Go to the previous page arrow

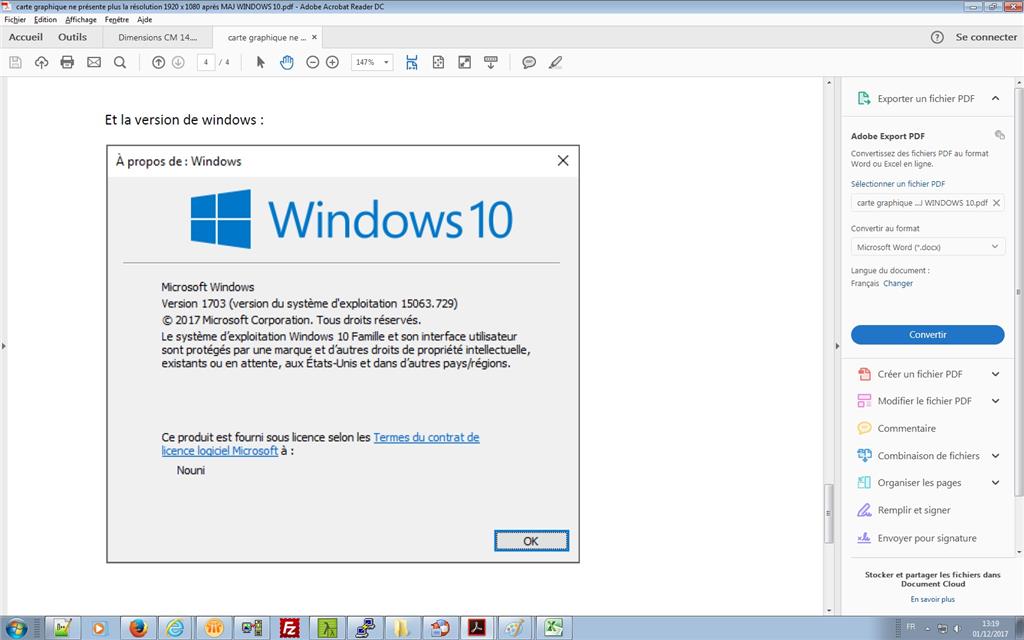[158, 63]
